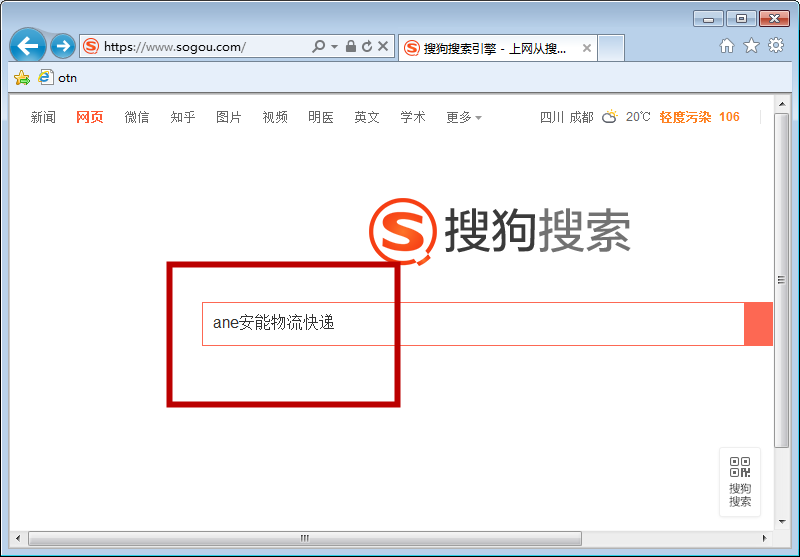The image size is (800, 557).
Task: Open the 轻度污染 106 air quality link
Action: click(699, 117)
